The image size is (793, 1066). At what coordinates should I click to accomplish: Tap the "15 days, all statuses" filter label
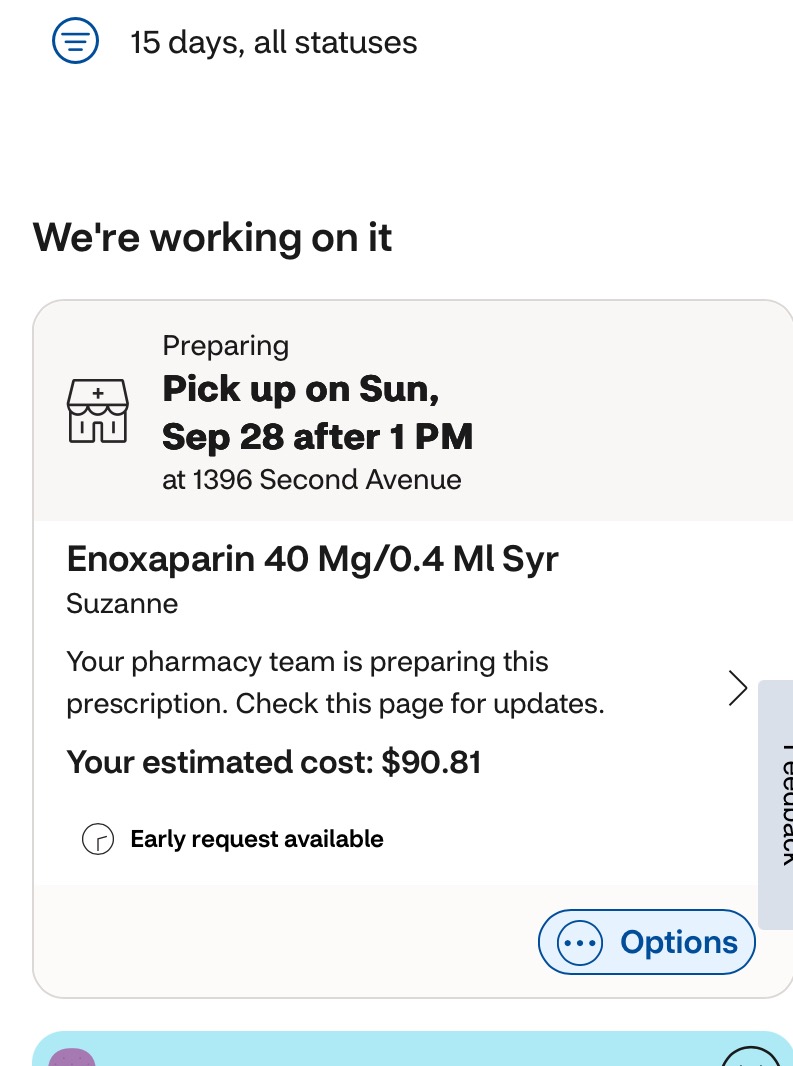273,43
